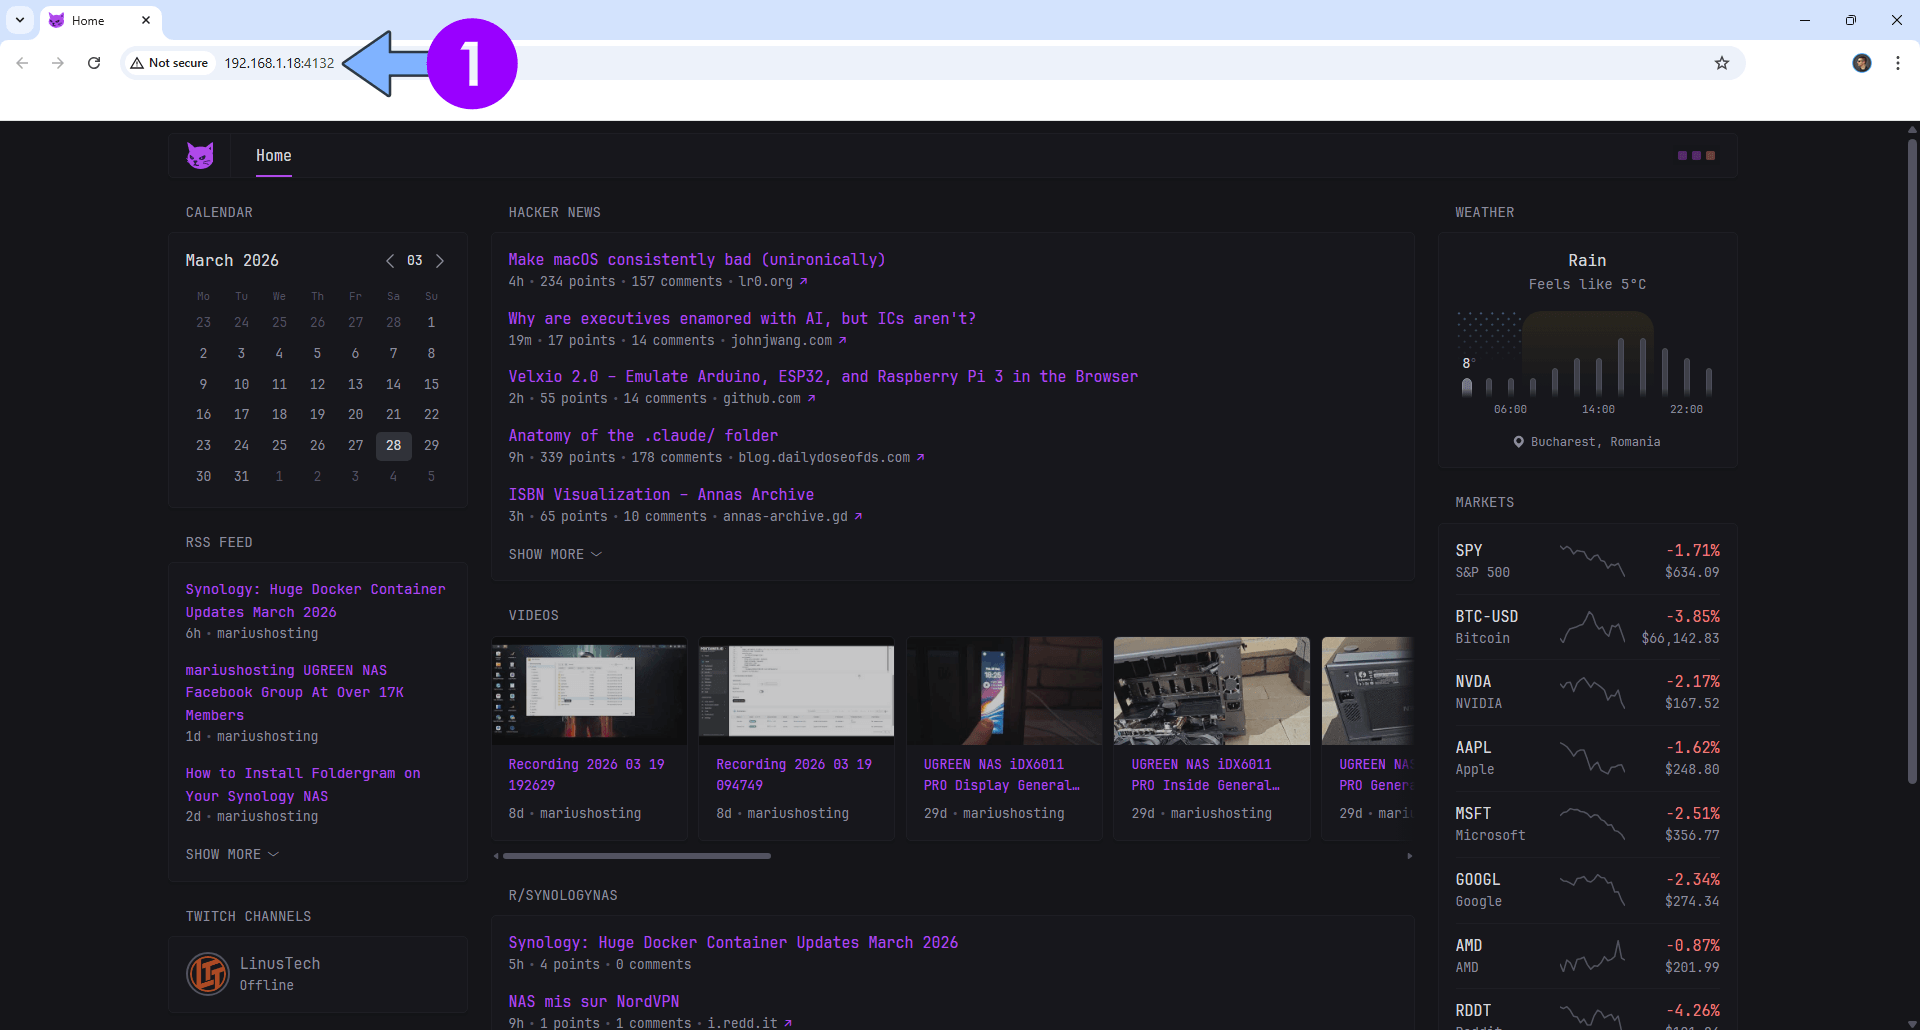Screen dimensions: 1920x1030
Task: Open the browser three-dot menu
Action: coord(1897,63)
